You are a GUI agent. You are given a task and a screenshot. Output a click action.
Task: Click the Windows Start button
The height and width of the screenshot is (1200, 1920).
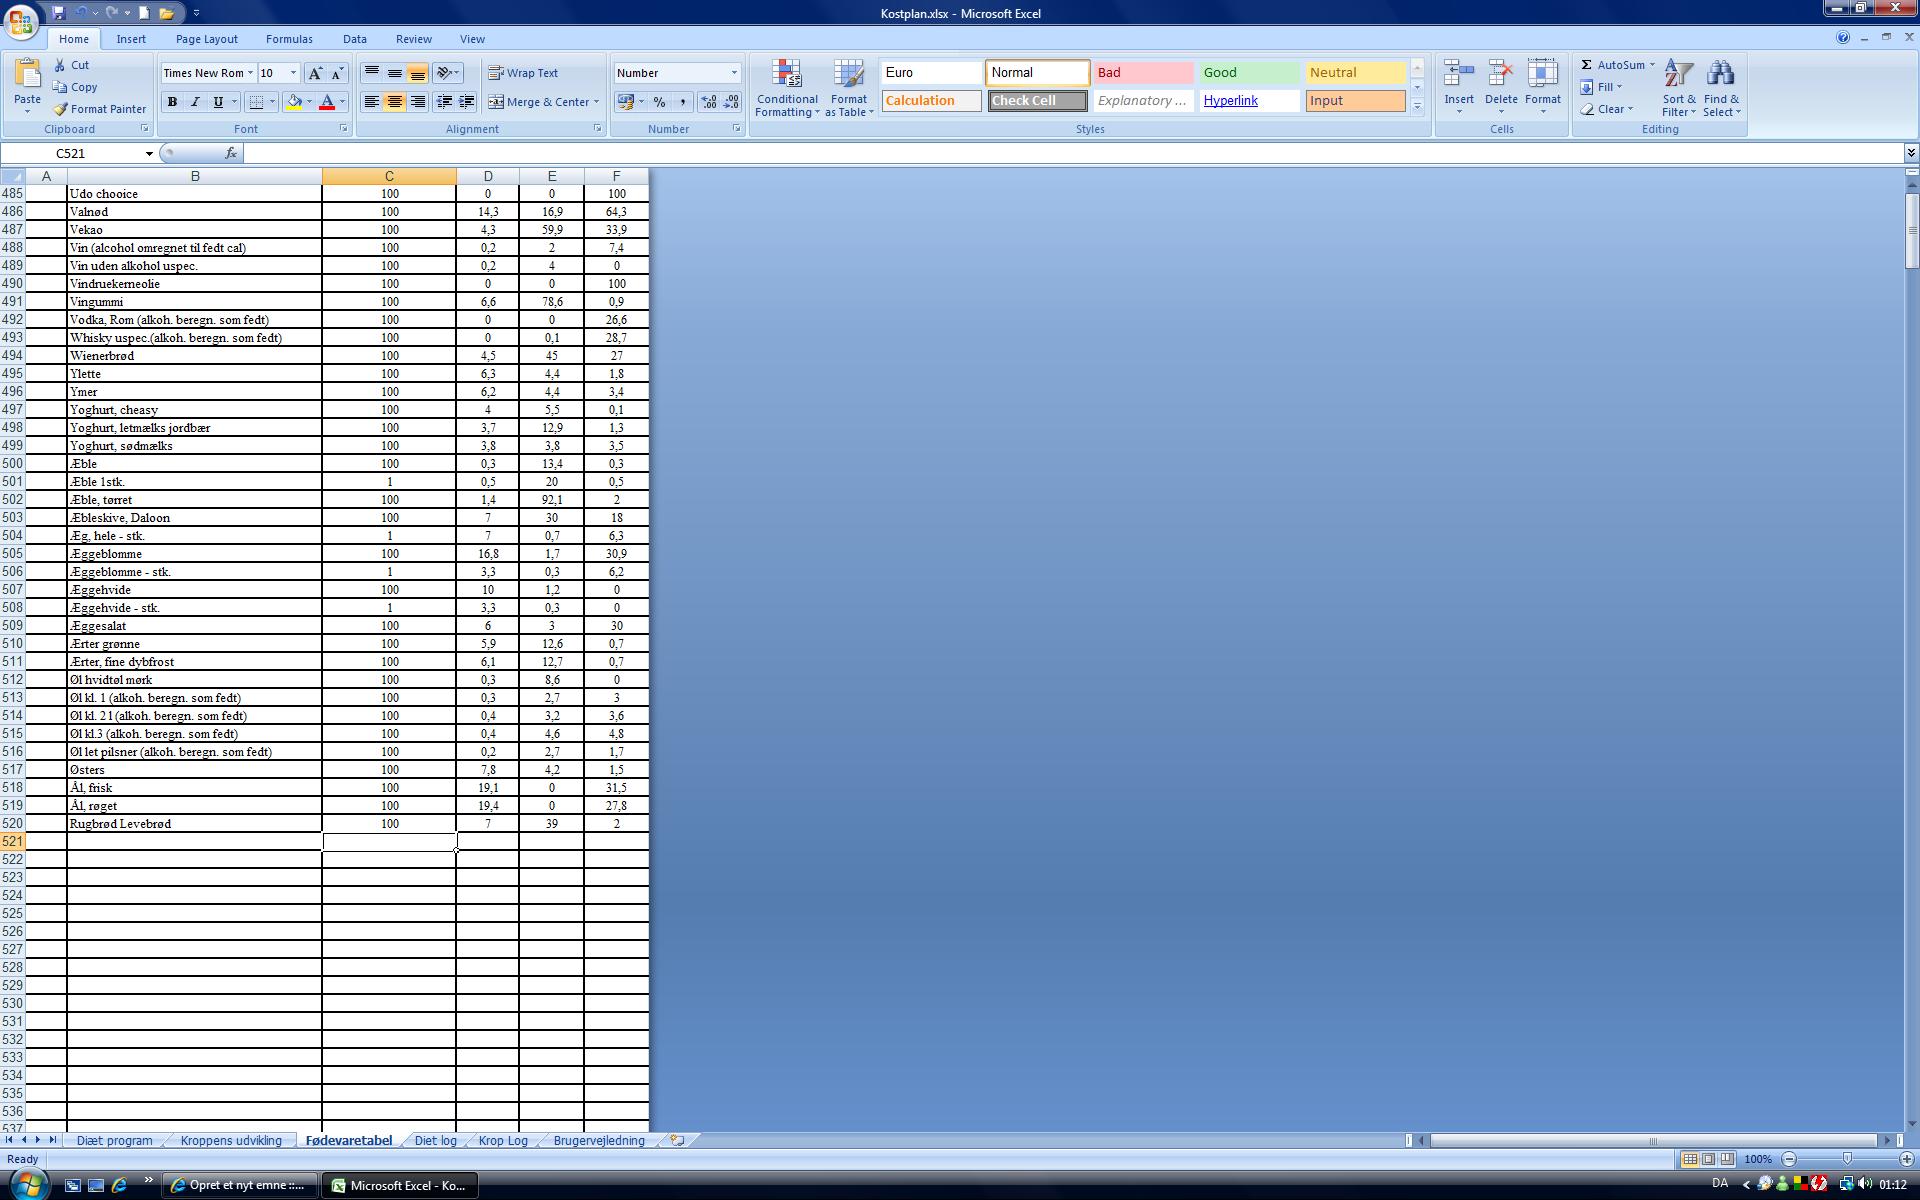(27, 1185)
